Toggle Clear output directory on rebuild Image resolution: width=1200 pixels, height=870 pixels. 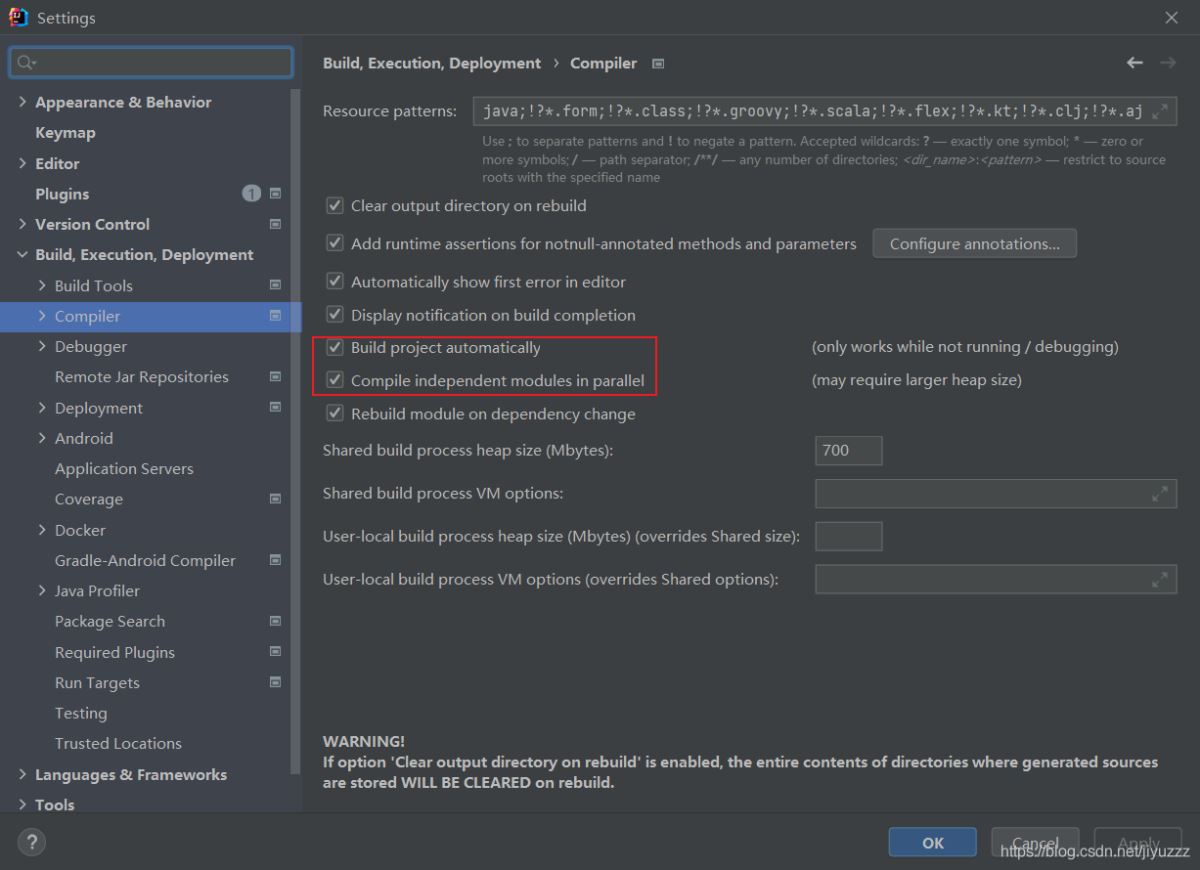(335, 206)
